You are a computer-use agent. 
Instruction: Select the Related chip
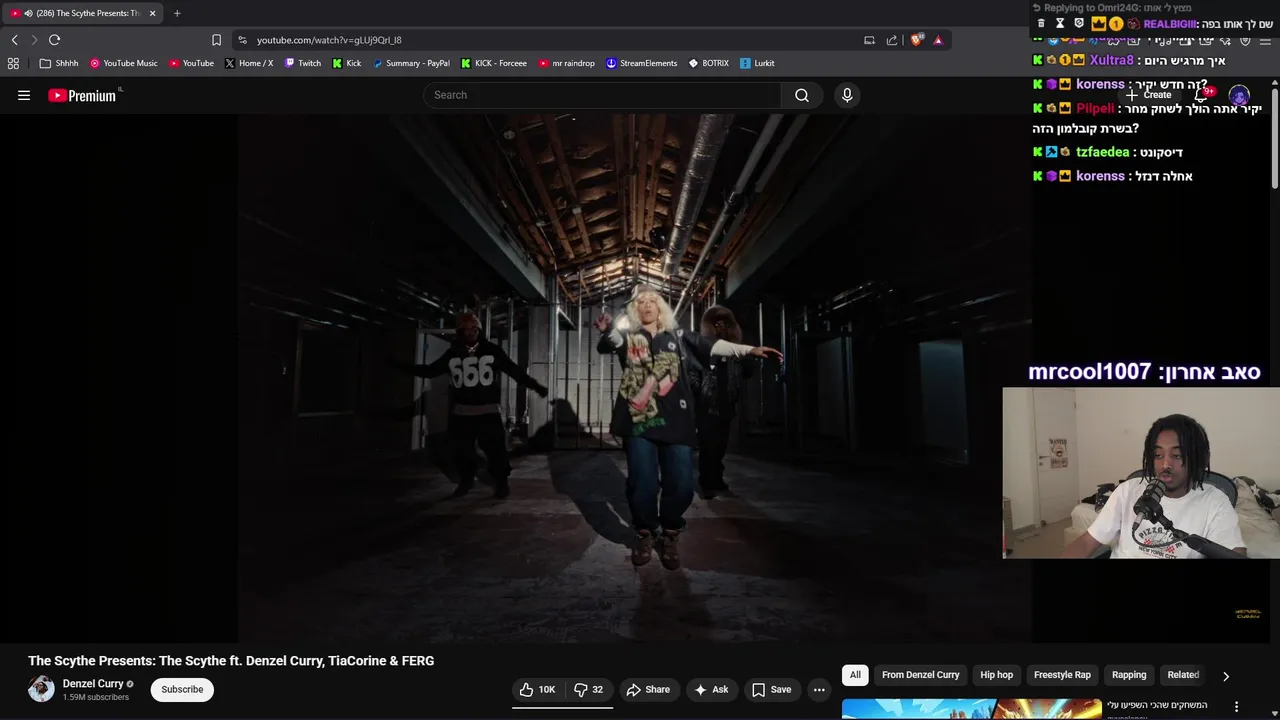[1183, 675]
